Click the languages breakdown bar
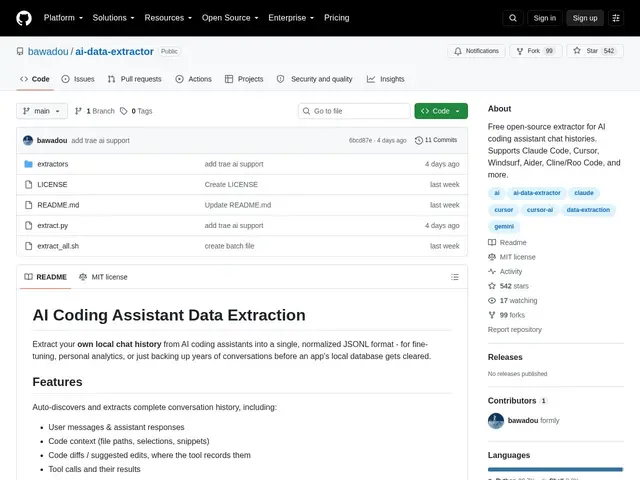 556,469
